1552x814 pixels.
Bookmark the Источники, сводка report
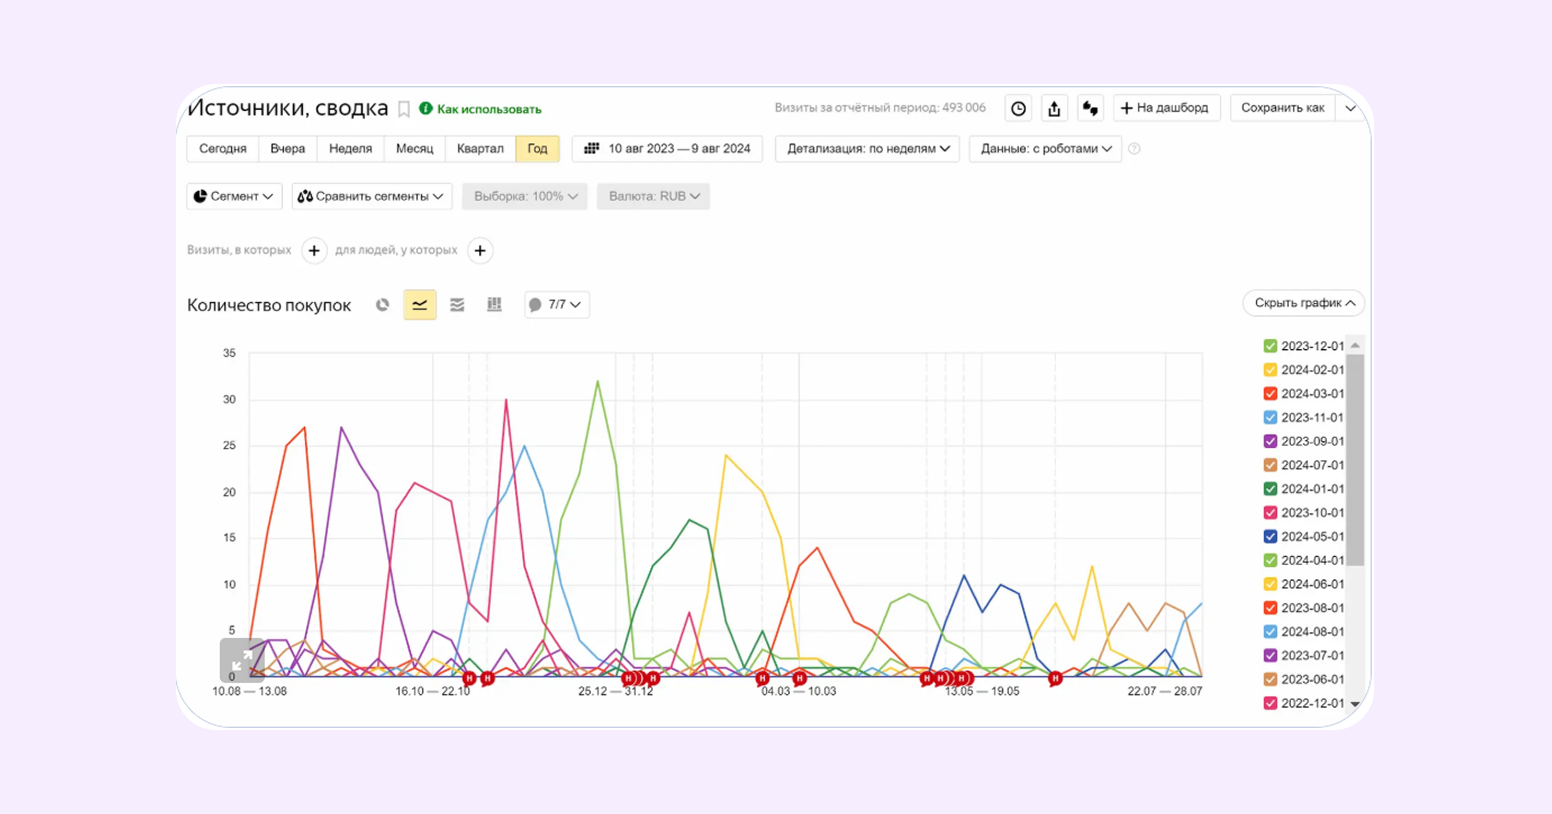tap(404, 109)
